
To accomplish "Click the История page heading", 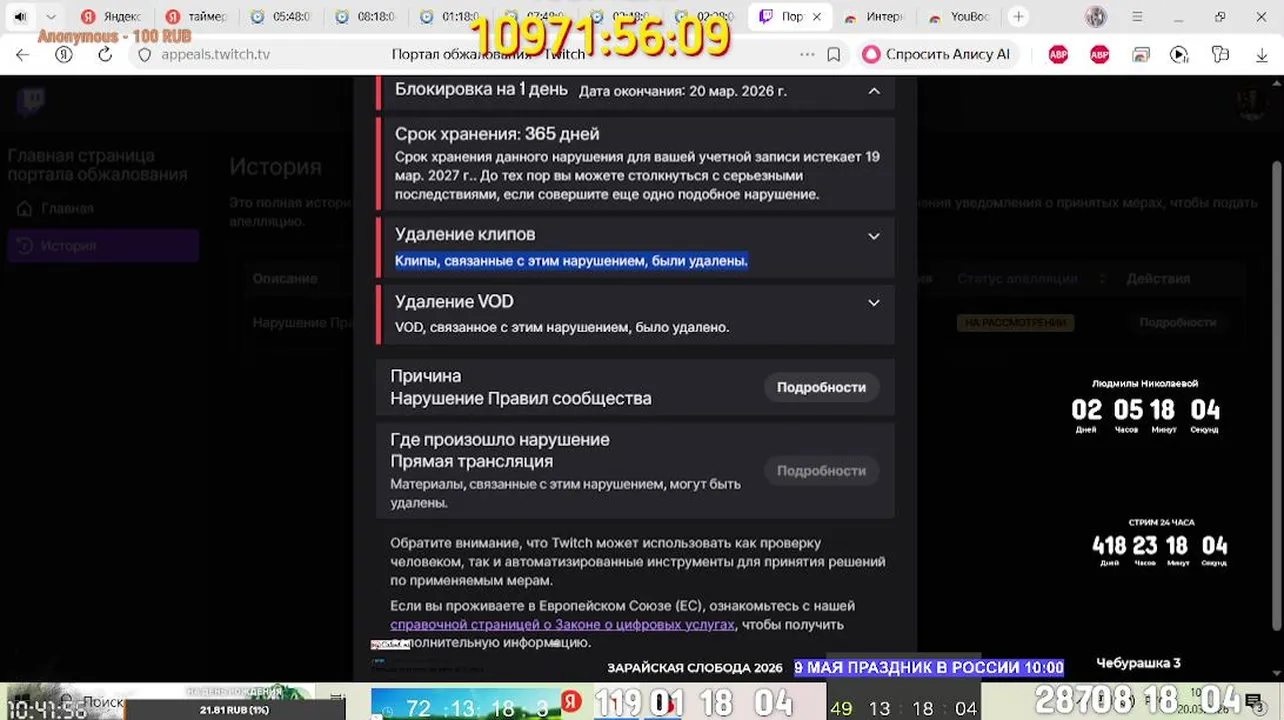I will point(275,167).
